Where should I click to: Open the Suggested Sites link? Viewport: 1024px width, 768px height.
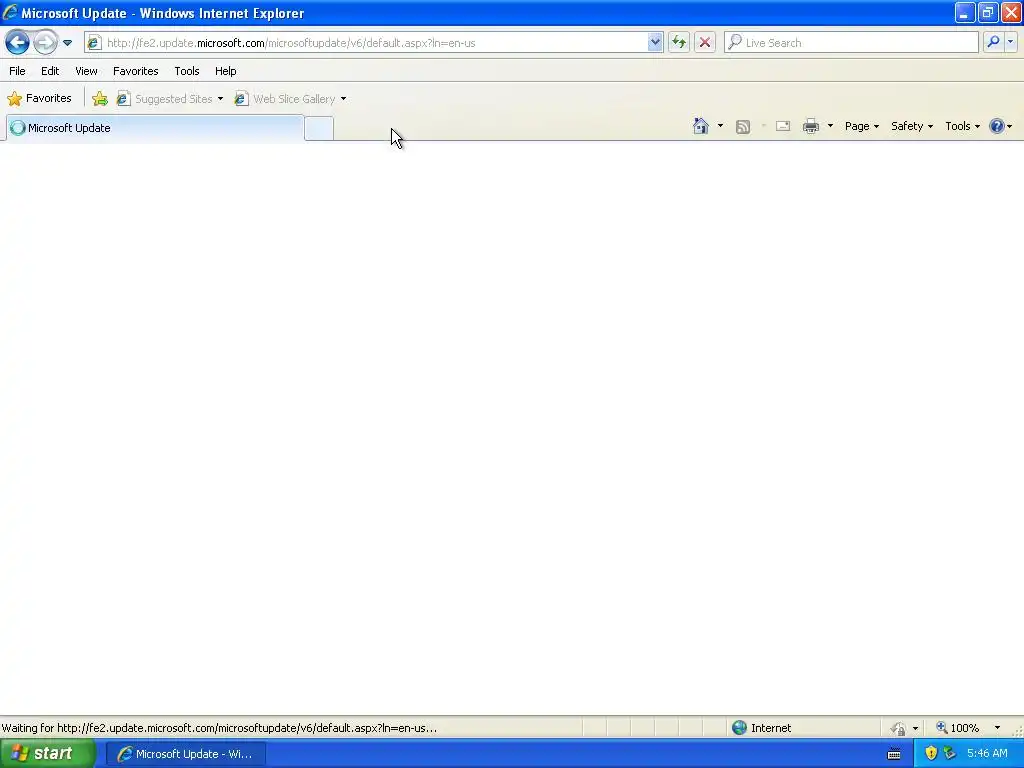[165, 99]
